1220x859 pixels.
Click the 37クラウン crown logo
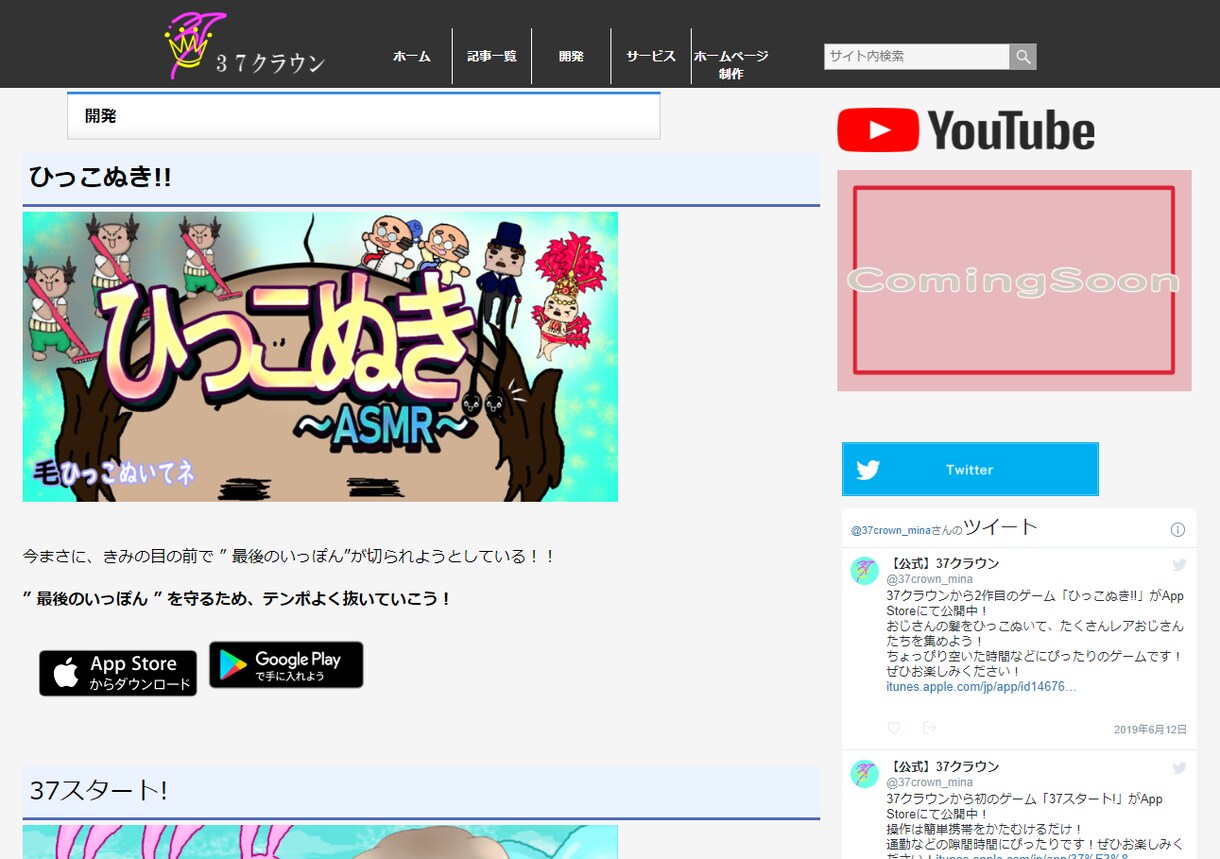(245, 46)
